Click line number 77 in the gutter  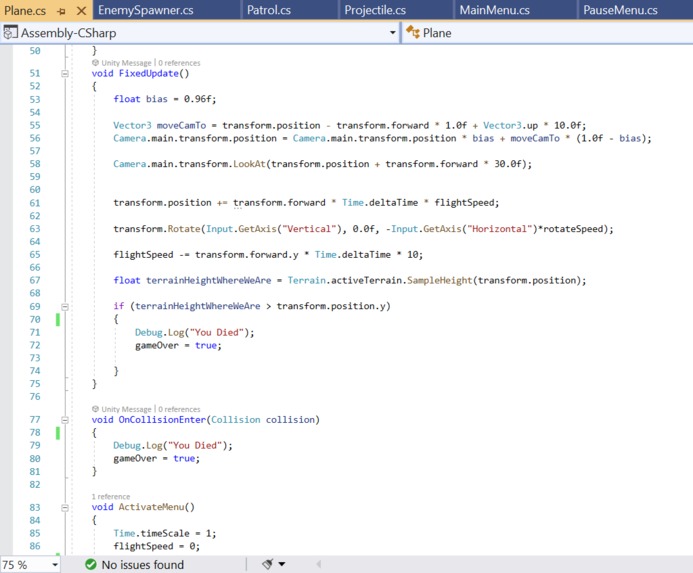tap(35, 420)
